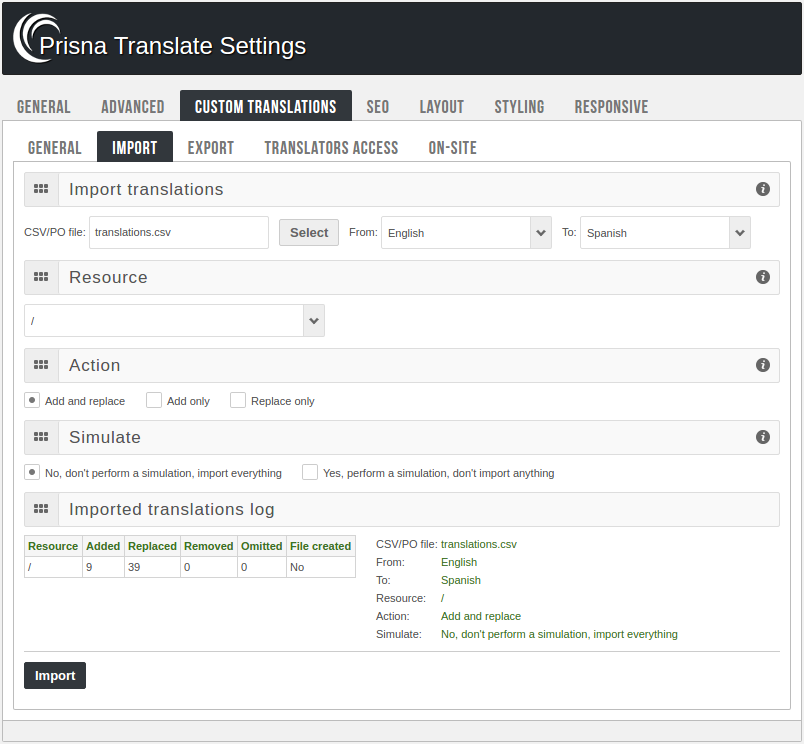Click 'Add and replace' value in log summary

tap(481, 616)
